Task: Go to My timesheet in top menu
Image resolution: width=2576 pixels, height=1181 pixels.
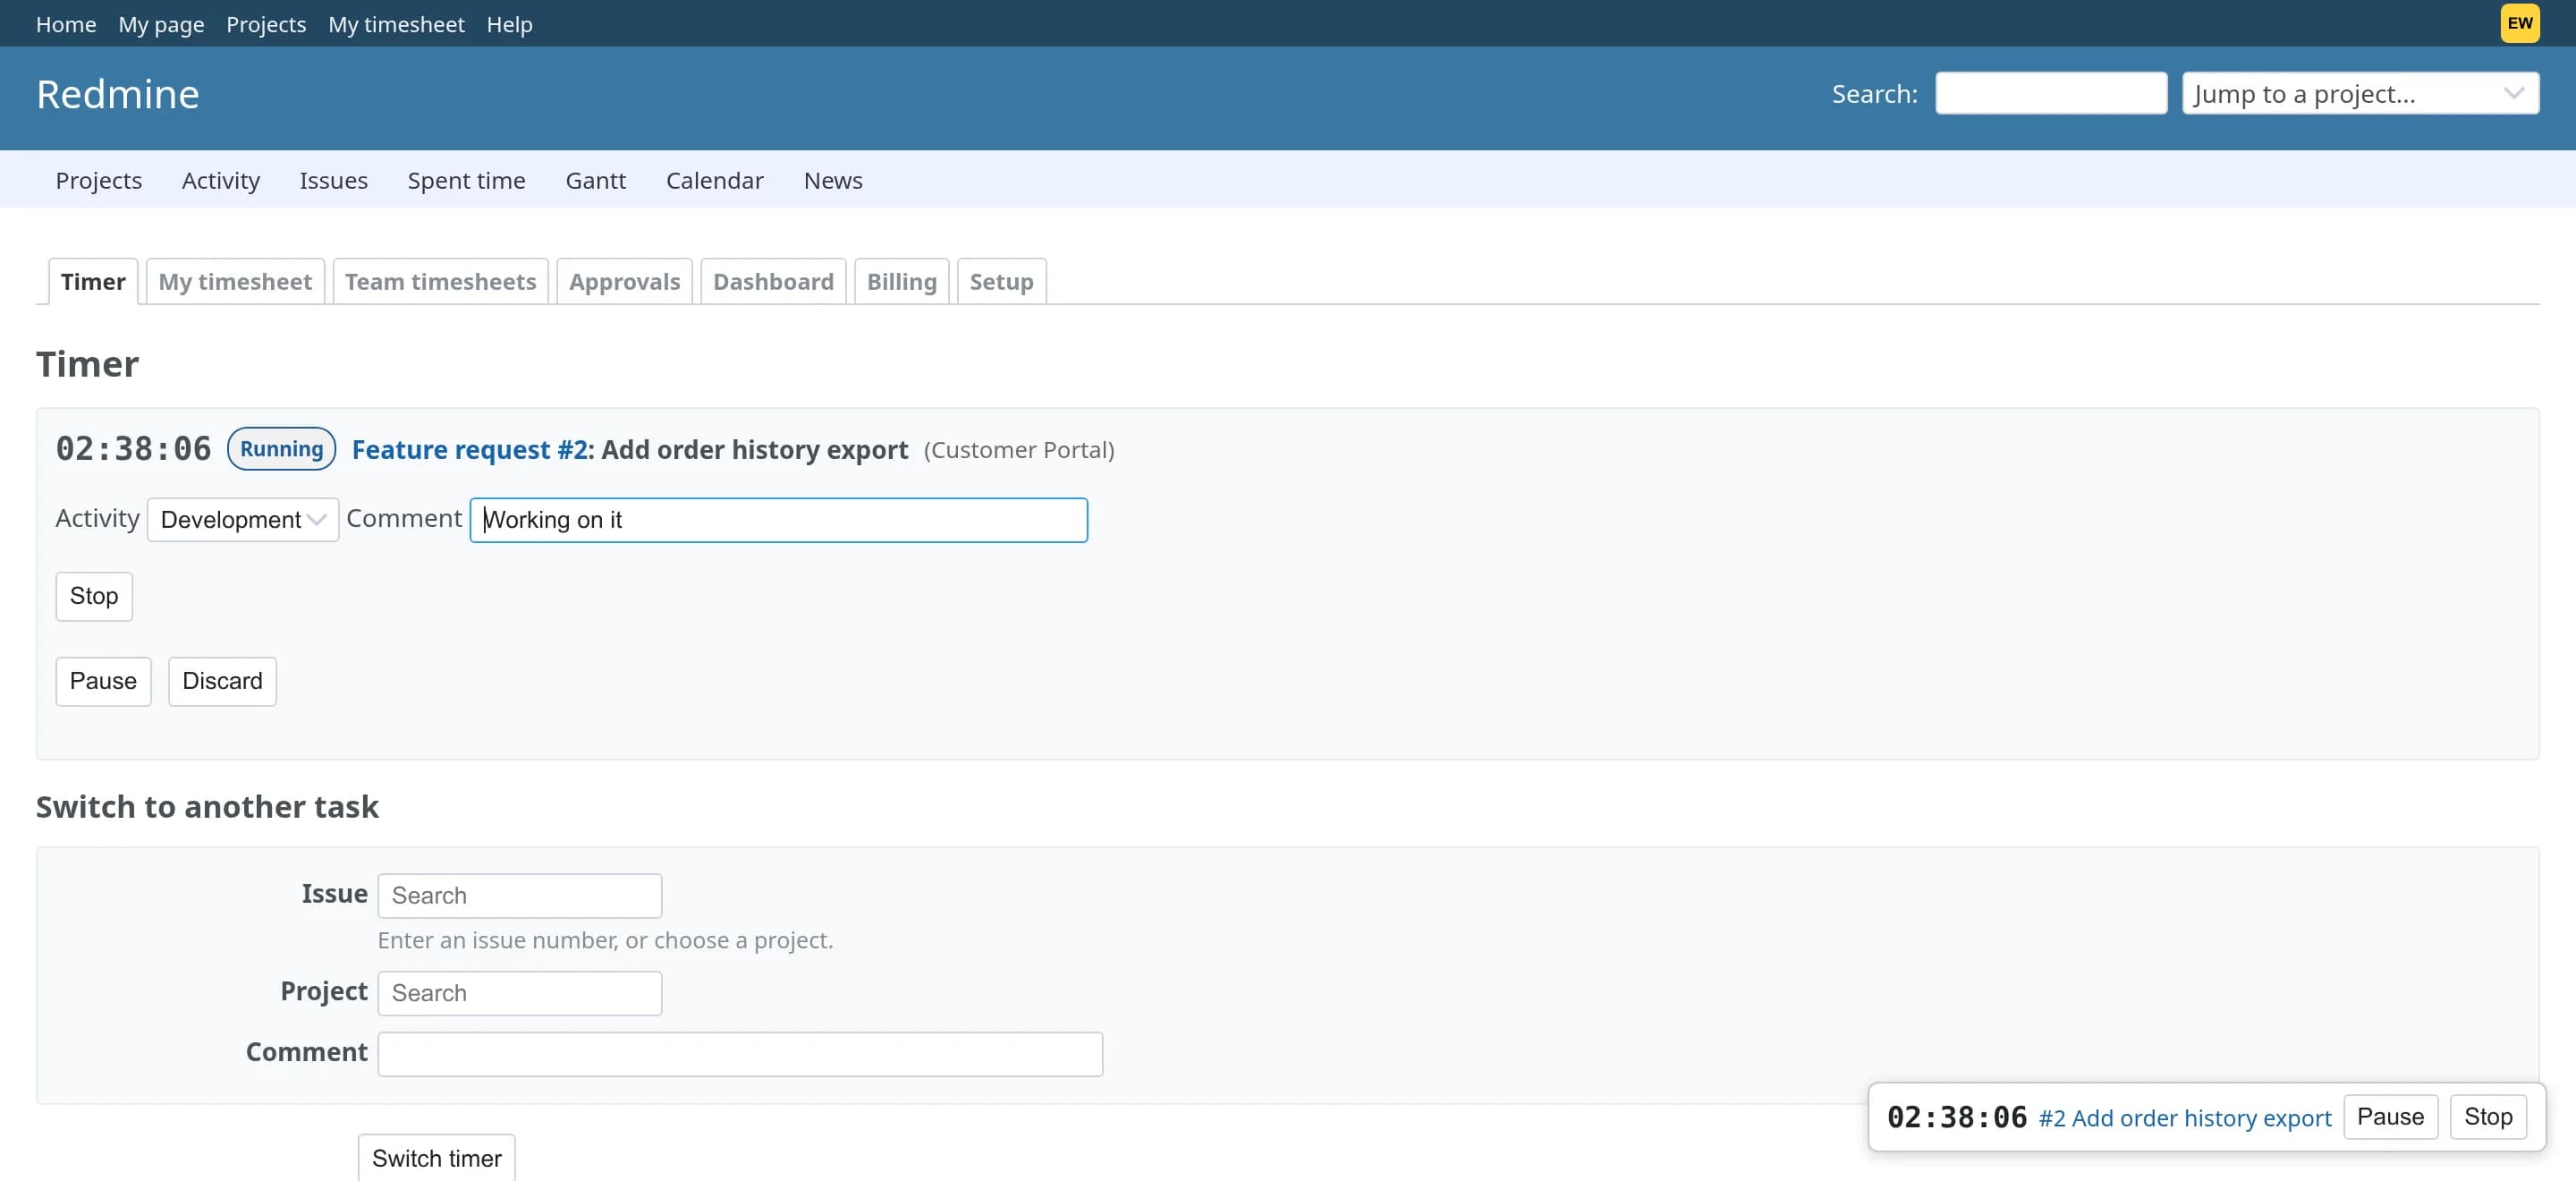Action: pyautogui.click(x=396, y=24)
